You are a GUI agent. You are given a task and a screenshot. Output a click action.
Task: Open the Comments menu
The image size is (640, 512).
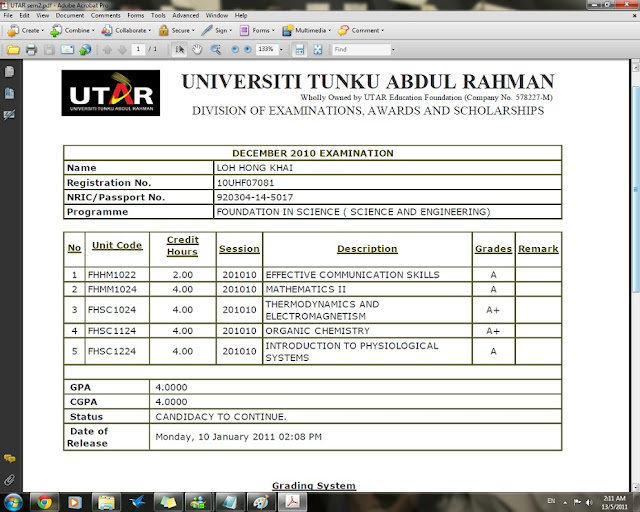pyautogui.click(x=105, y=16)
